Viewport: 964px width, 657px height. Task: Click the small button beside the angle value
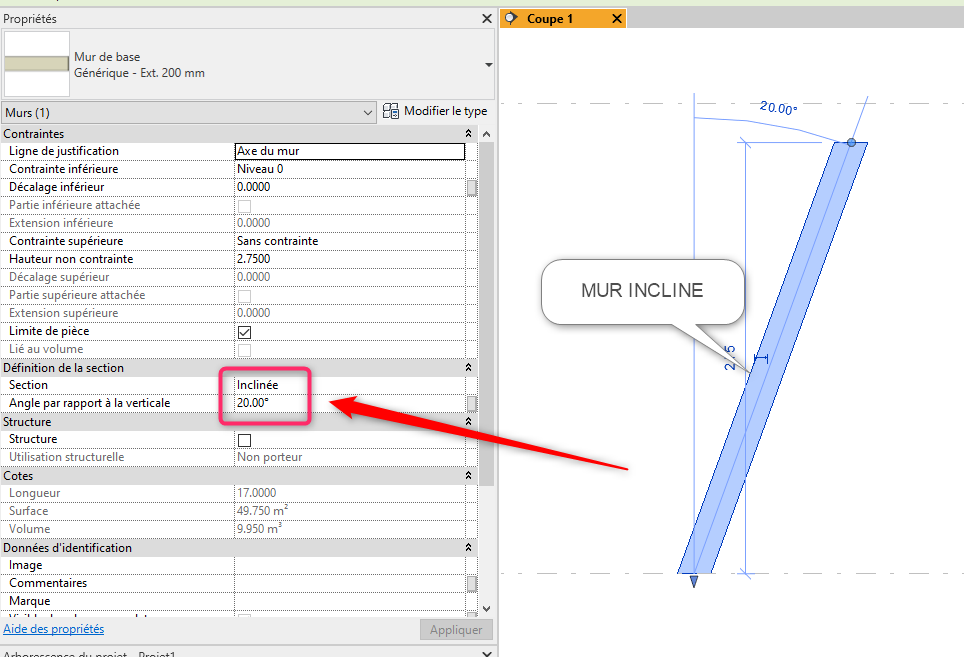472,403
